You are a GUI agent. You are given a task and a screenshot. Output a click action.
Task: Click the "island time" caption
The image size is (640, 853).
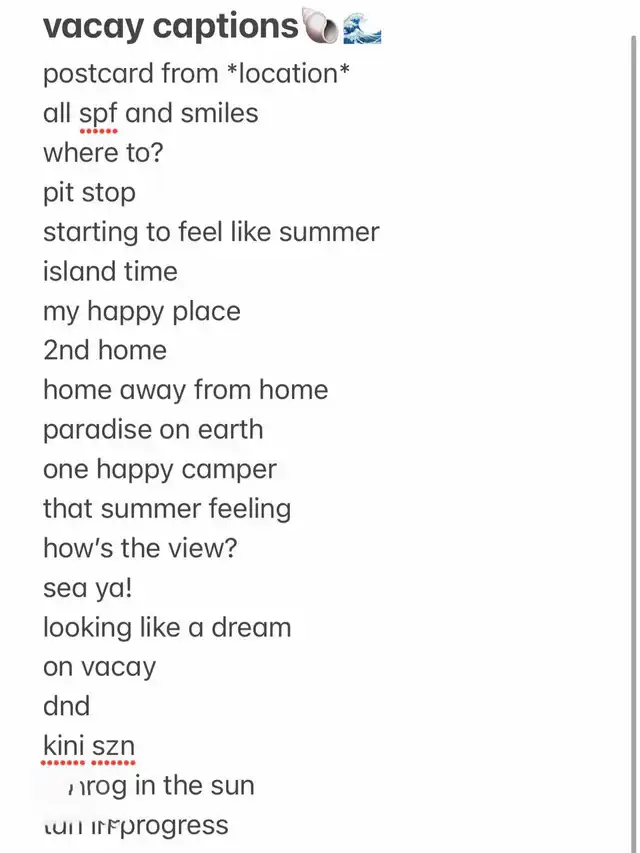pyautogui.click(x=110, y=271)
